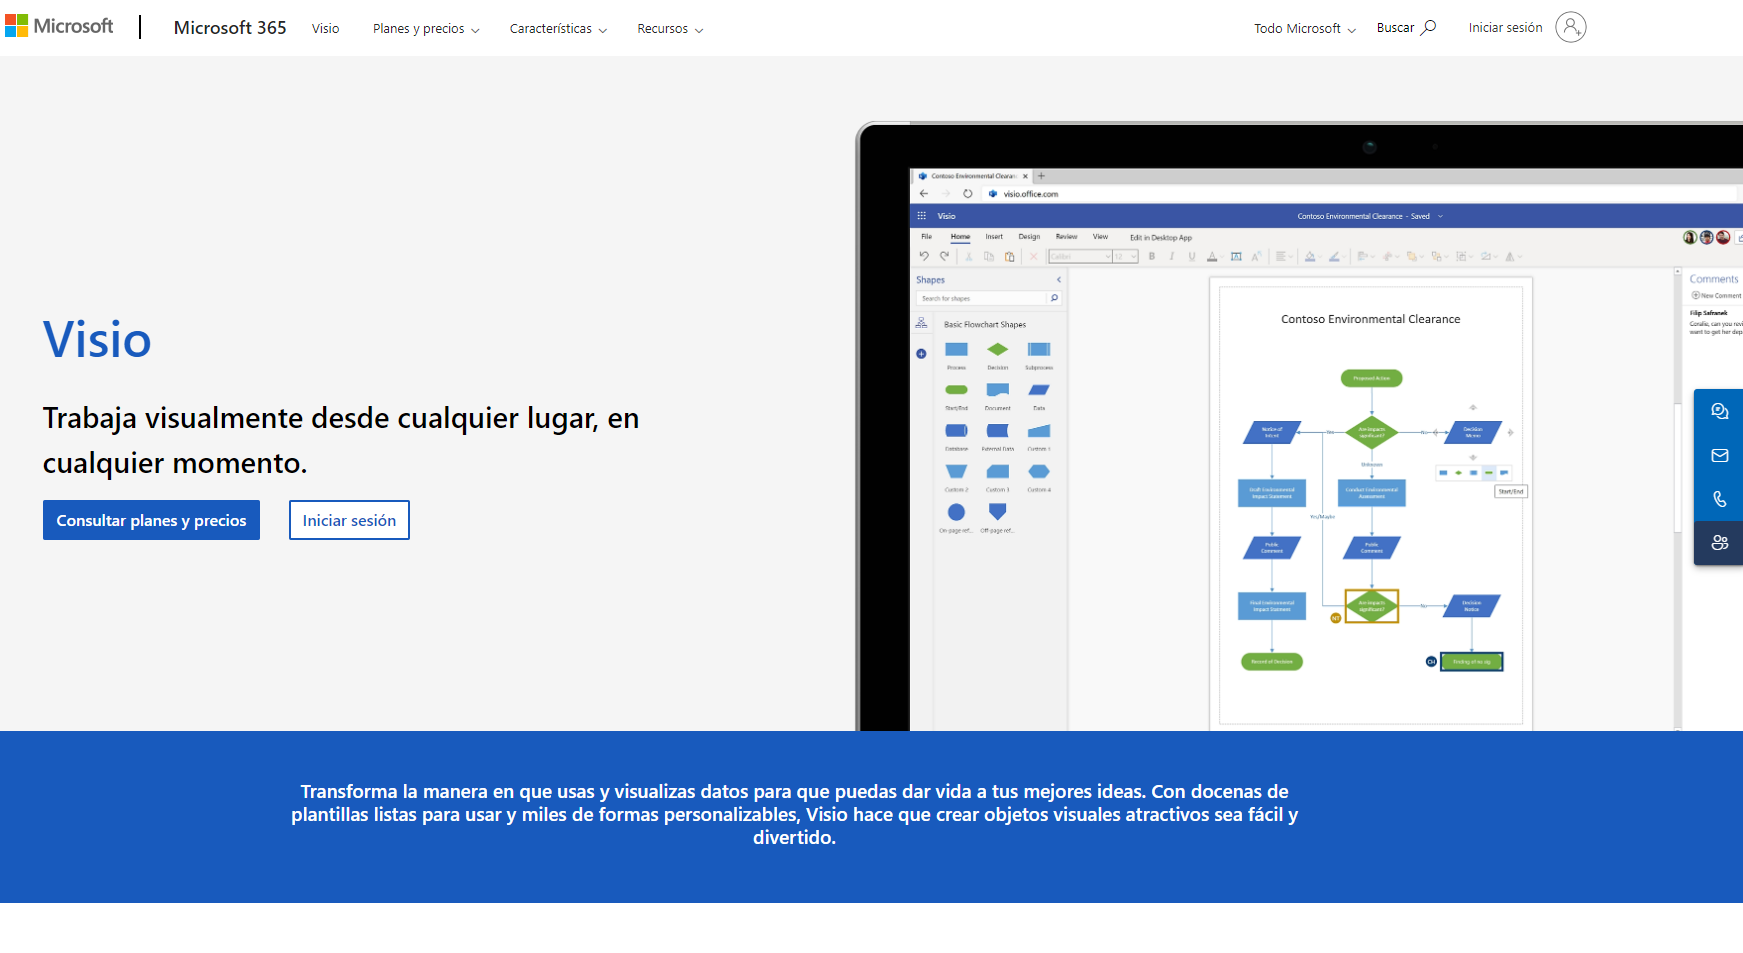
Task: Click the Visio hero heading
Action: pyautogui.click(x=97, y=340)
